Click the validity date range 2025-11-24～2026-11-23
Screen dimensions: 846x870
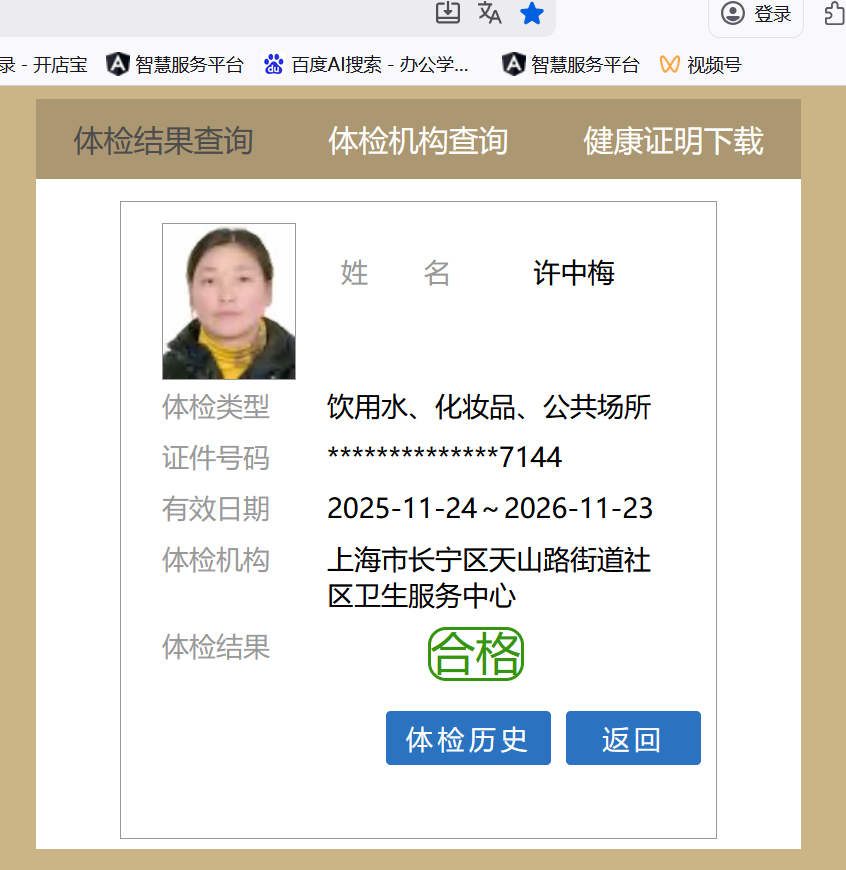490,509
